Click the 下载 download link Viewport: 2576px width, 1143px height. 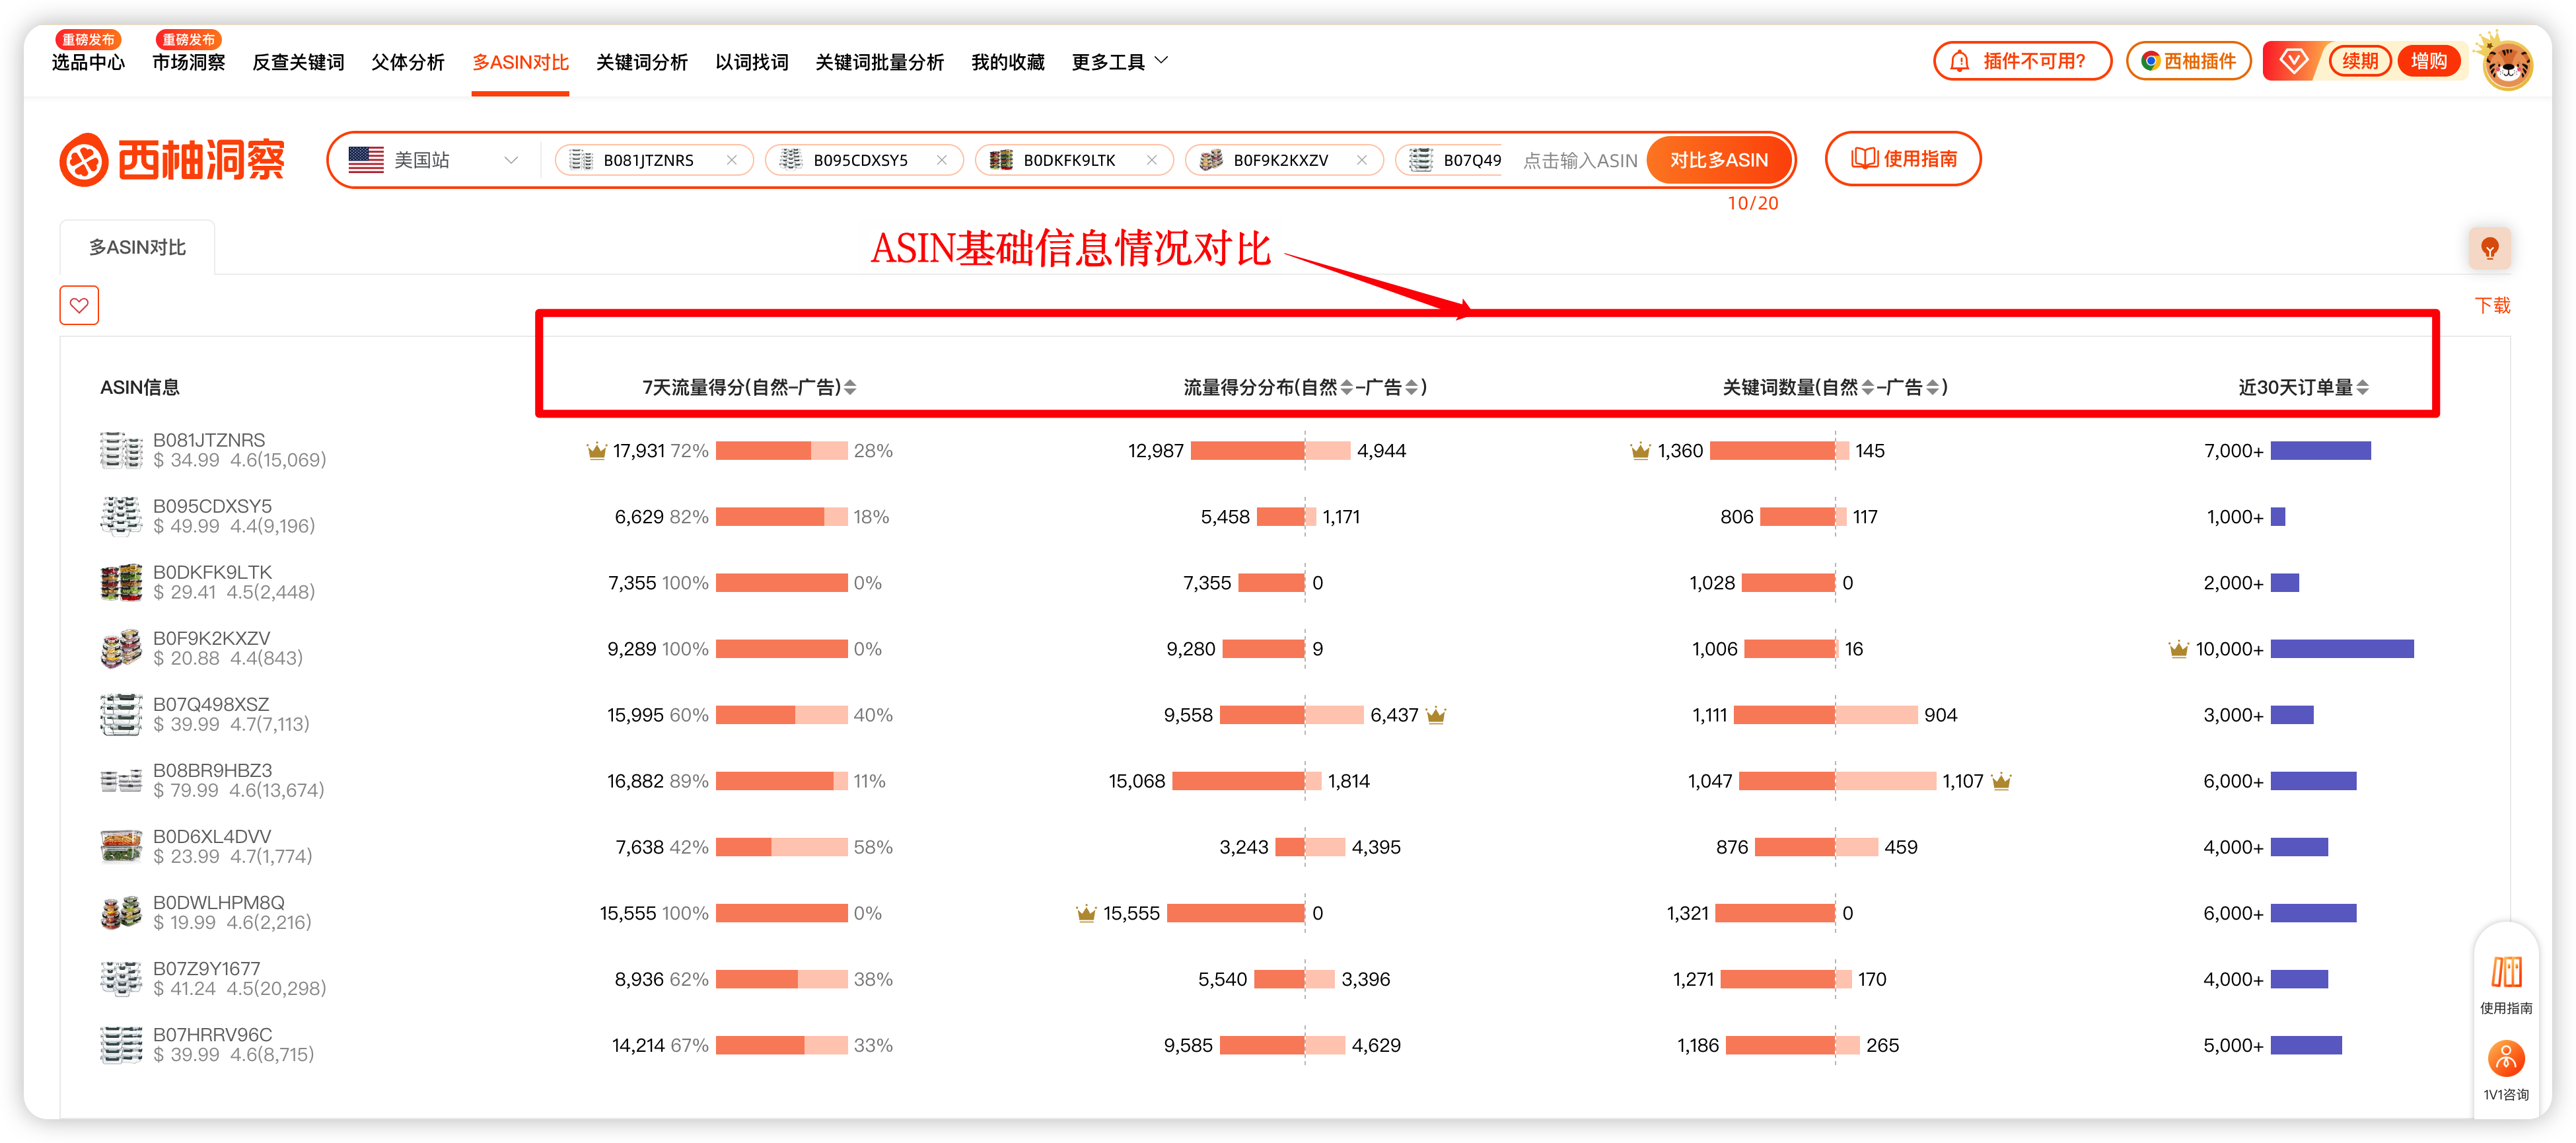[2492, 305]
